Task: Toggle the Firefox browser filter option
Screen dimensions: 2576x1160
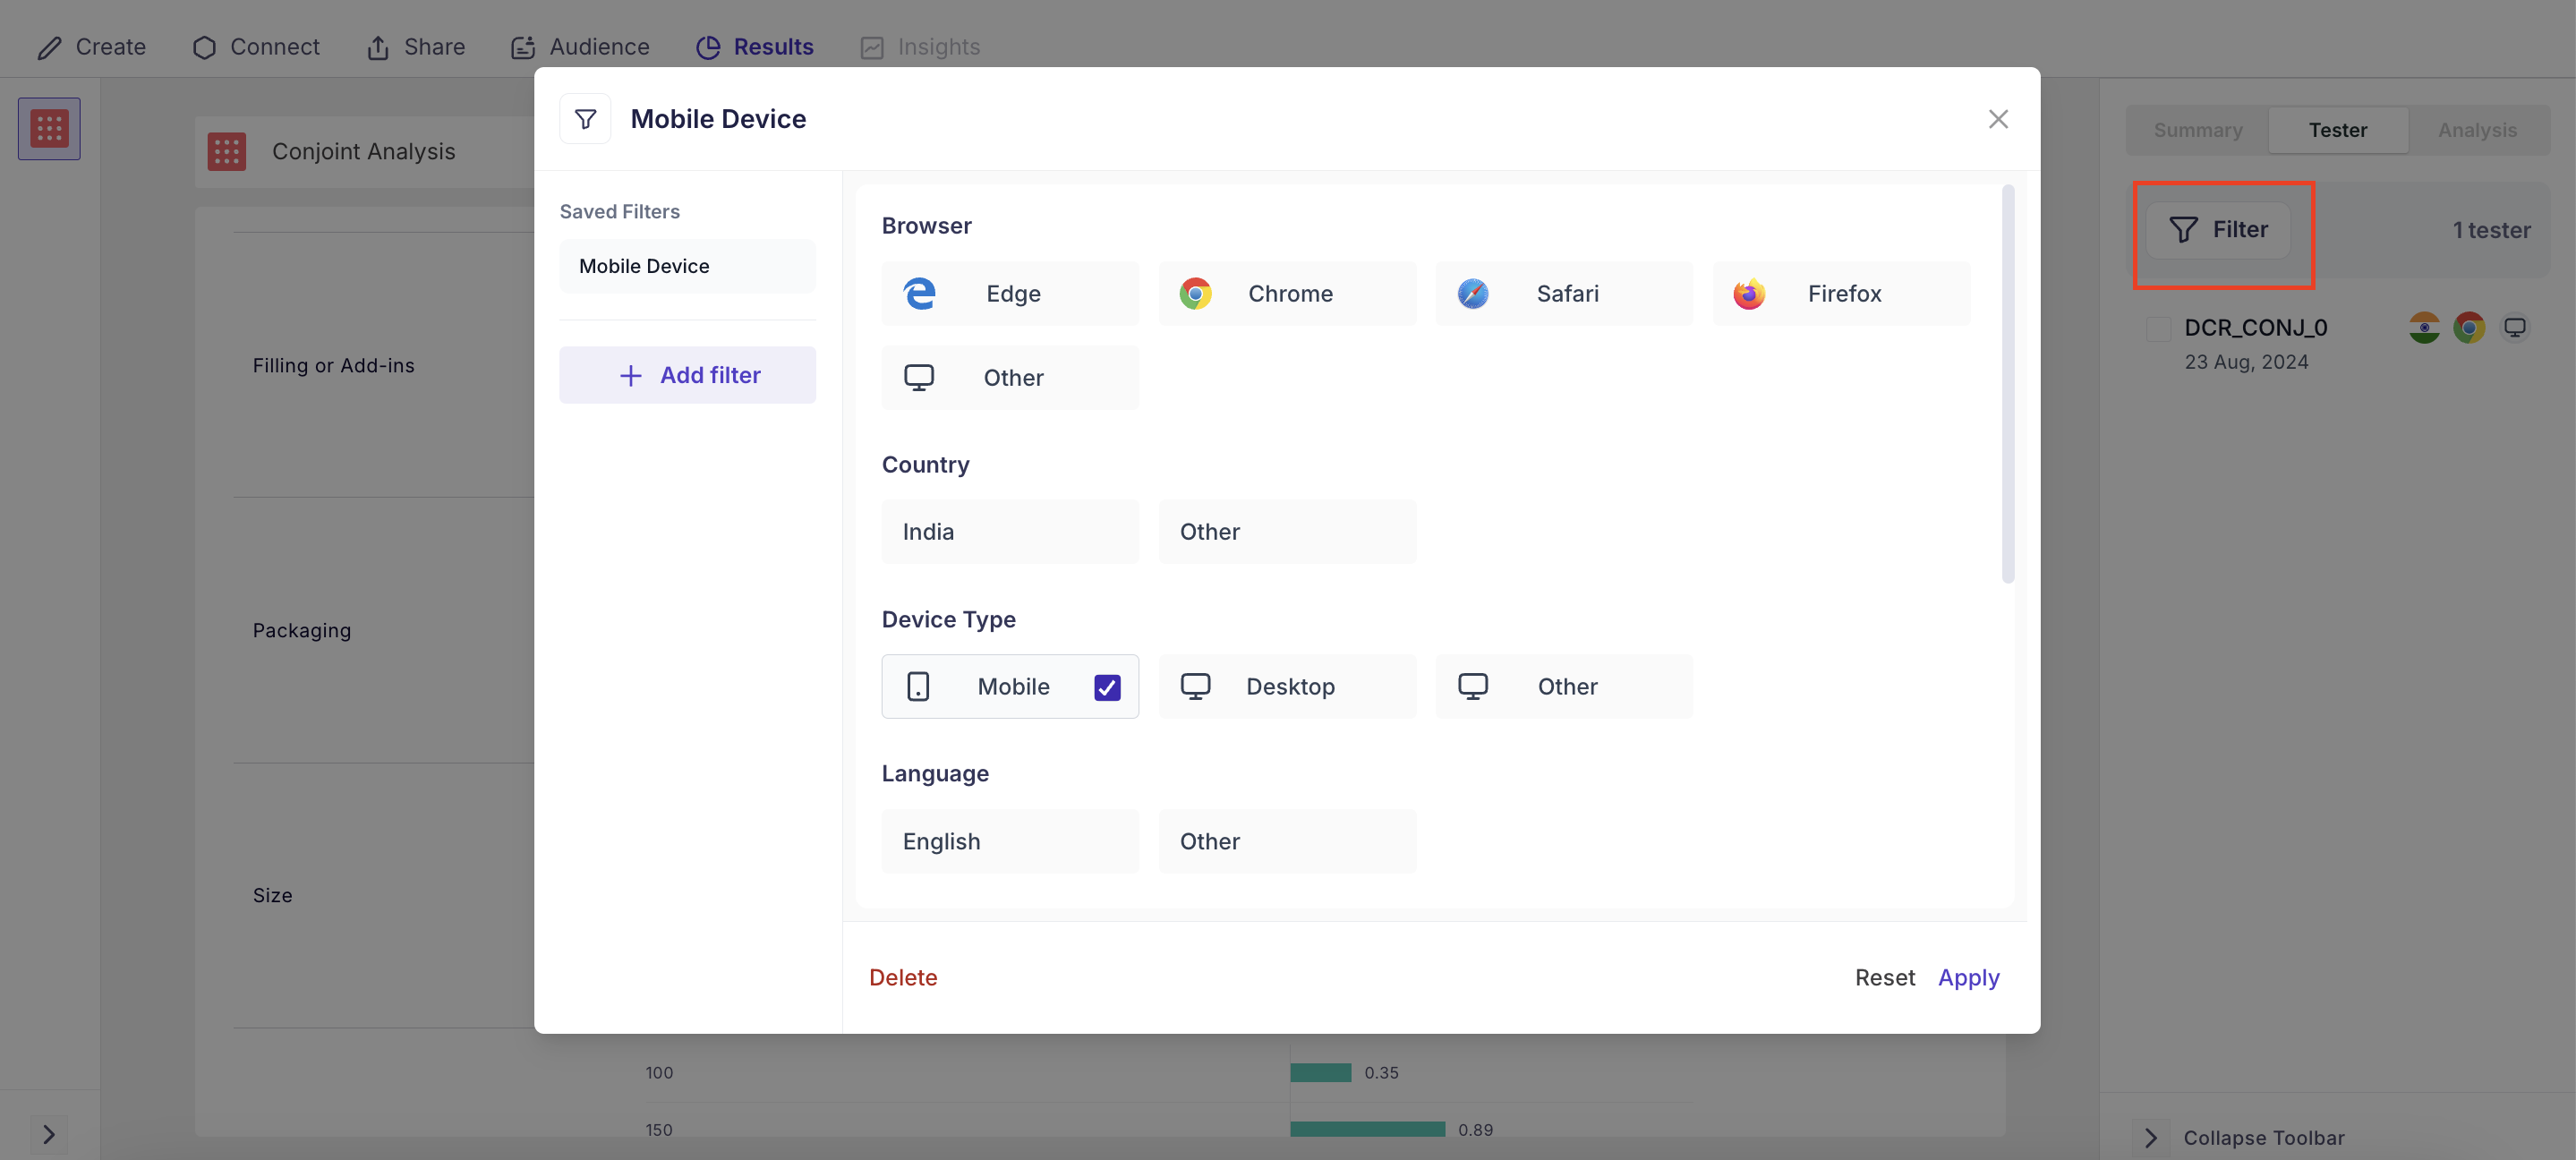Action: (x=1841, y=293)
